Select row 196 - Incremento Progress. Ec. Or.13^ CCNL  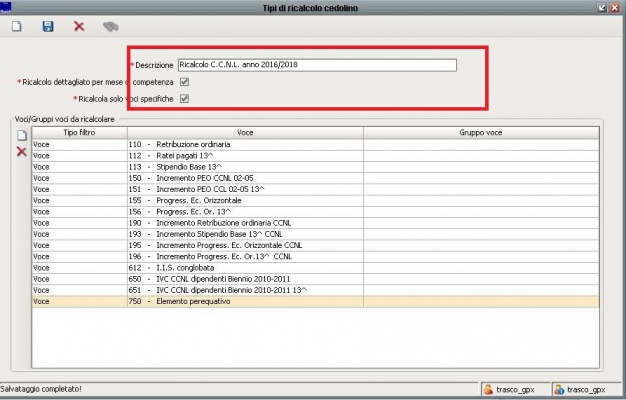pos(315,256)
